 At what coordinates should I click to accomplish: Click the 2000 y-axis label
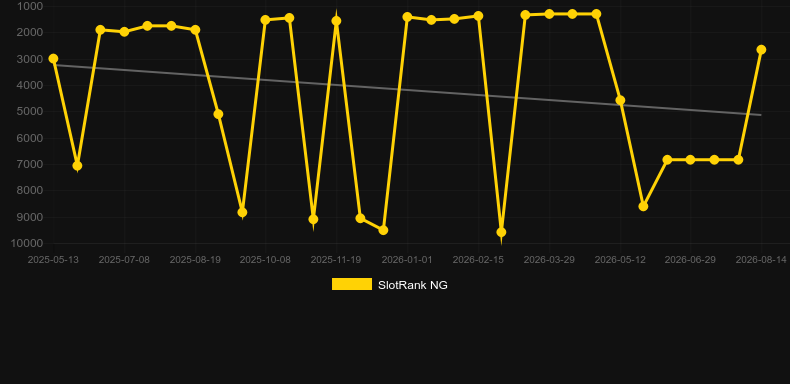tap(30, 32)
